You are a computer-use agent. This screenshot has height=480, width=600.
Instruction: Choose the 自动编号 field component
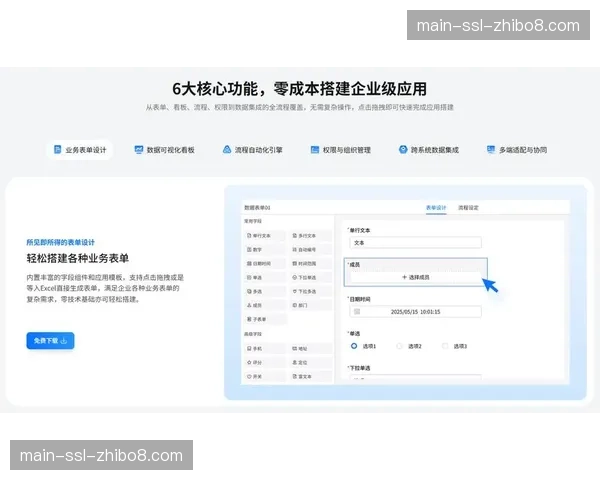(310, 250)
